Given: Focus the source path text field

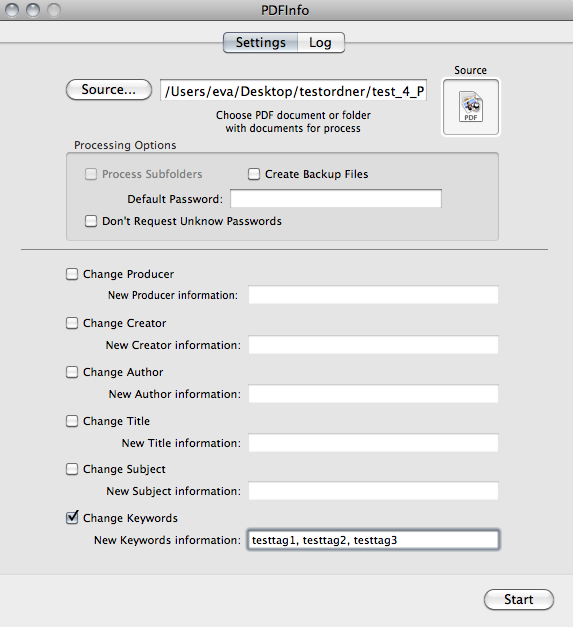Looking at the screenshot, I should coord(293,91).
